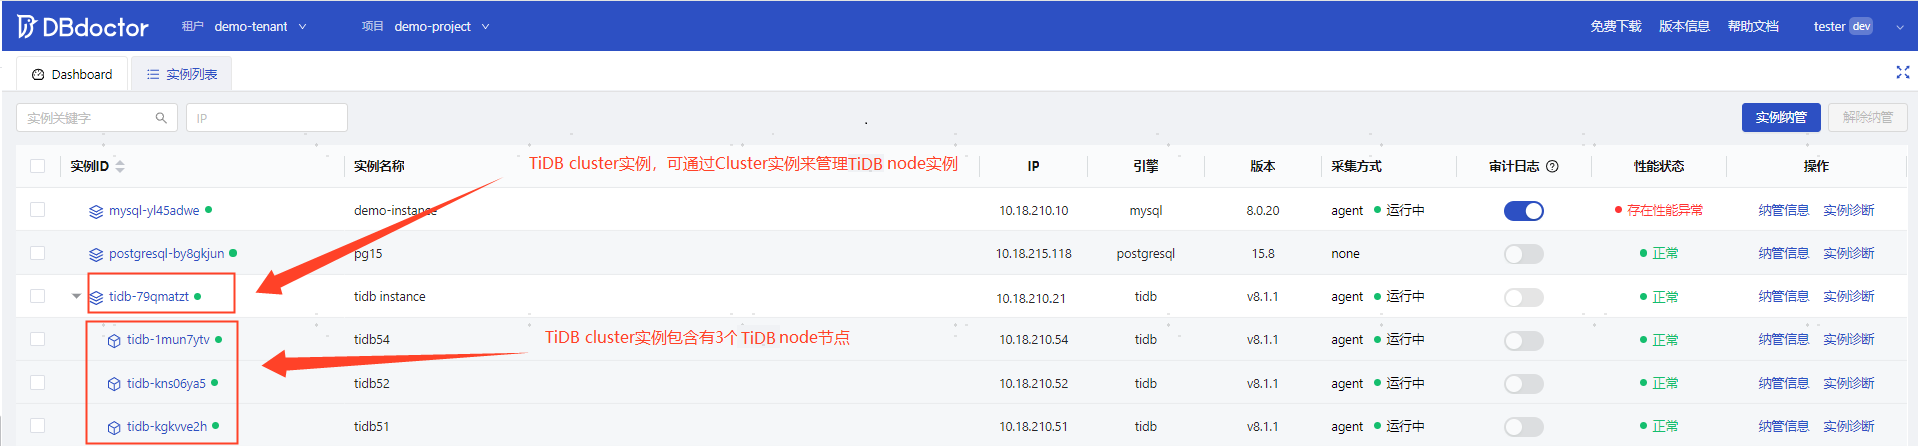Click 实例诊断 for mysql 10.18.210.10
The image size is (1918, 446).
pyautogui.click(x=1848, y=211)
